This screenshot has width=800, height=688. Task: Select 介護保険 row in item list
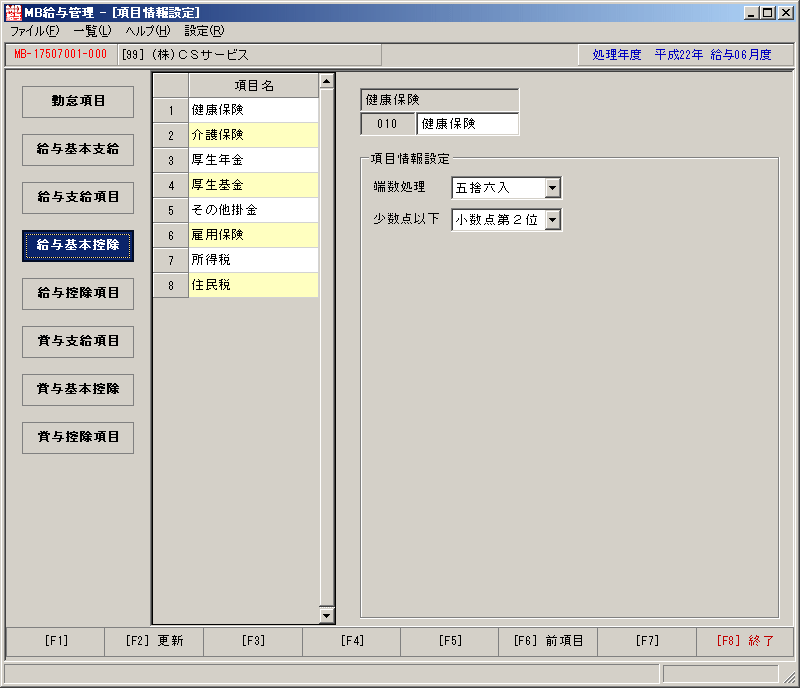coord(254,135)
